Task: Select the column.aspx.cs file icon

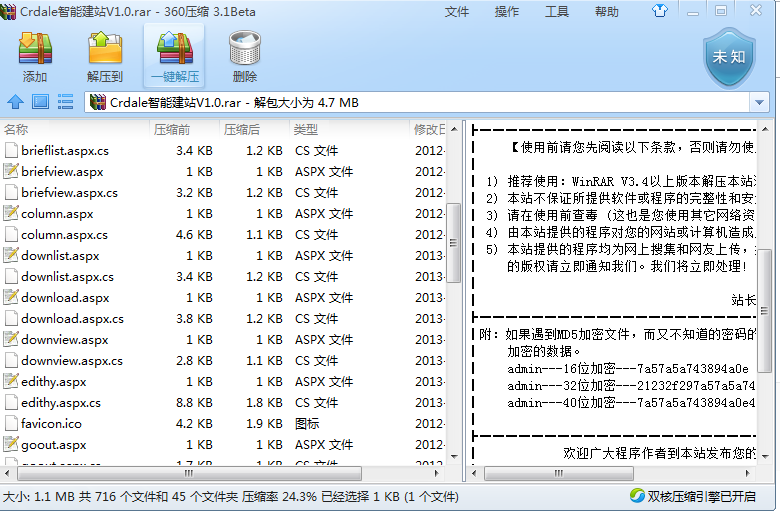Action: [11, 234]
